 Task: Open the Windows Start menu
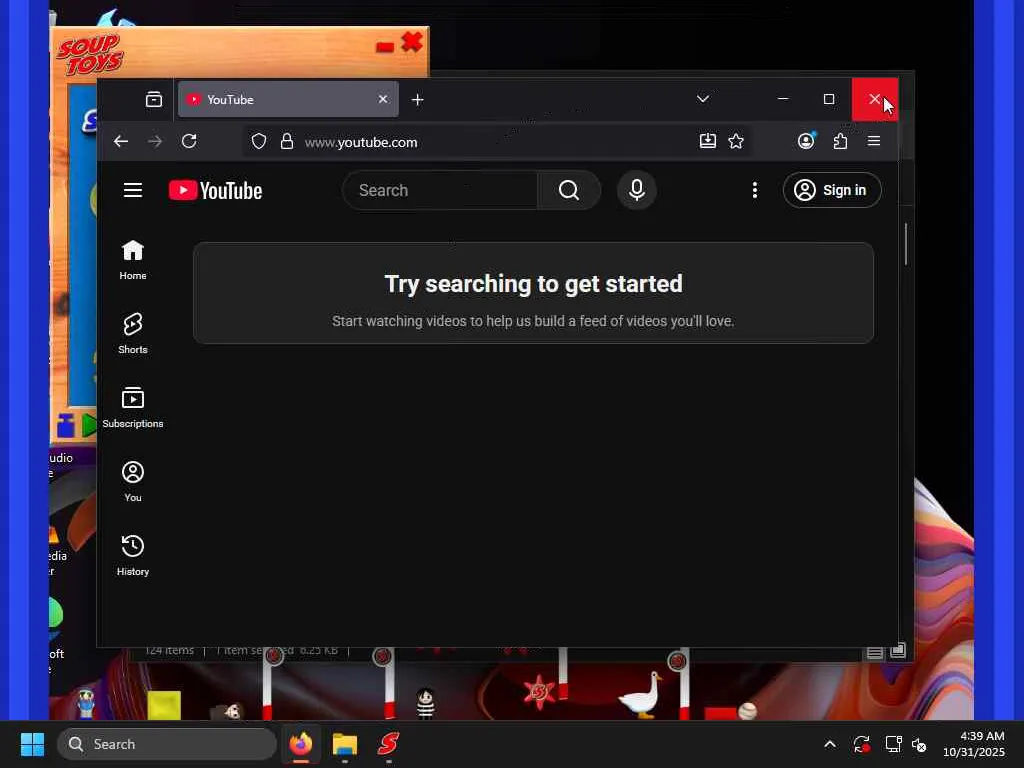tap(32, 744)
